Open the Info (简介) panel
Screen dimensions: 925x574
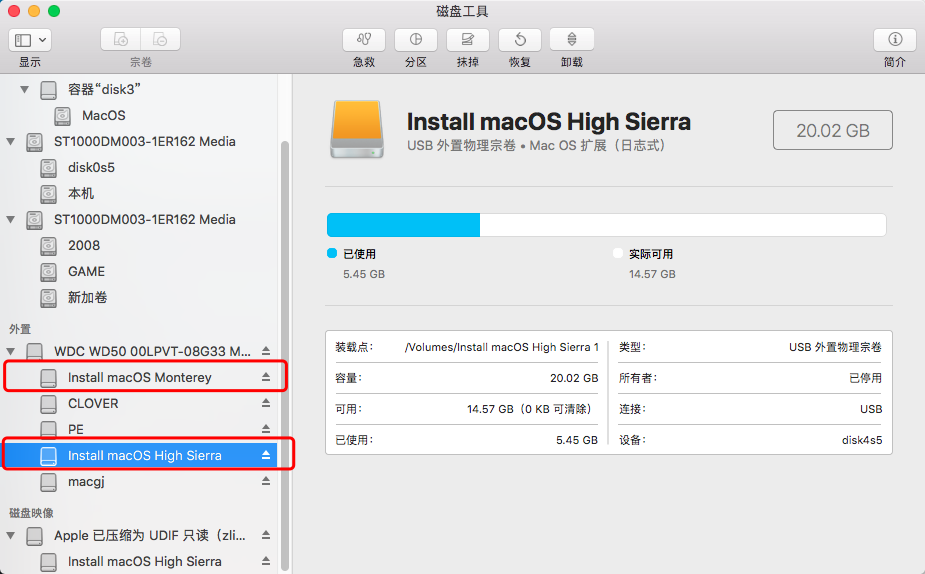click(894, 40)
